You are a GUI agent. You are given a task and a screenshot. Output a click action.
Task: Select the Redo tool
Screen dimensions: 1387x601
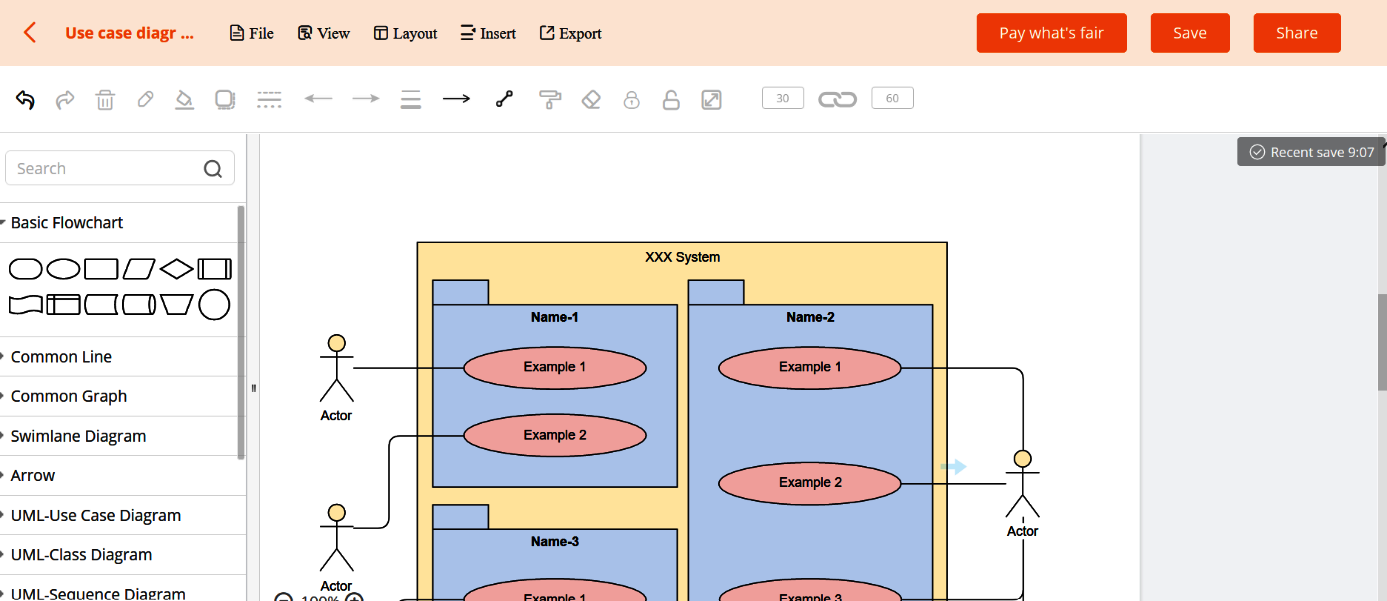tap(65, 98)
